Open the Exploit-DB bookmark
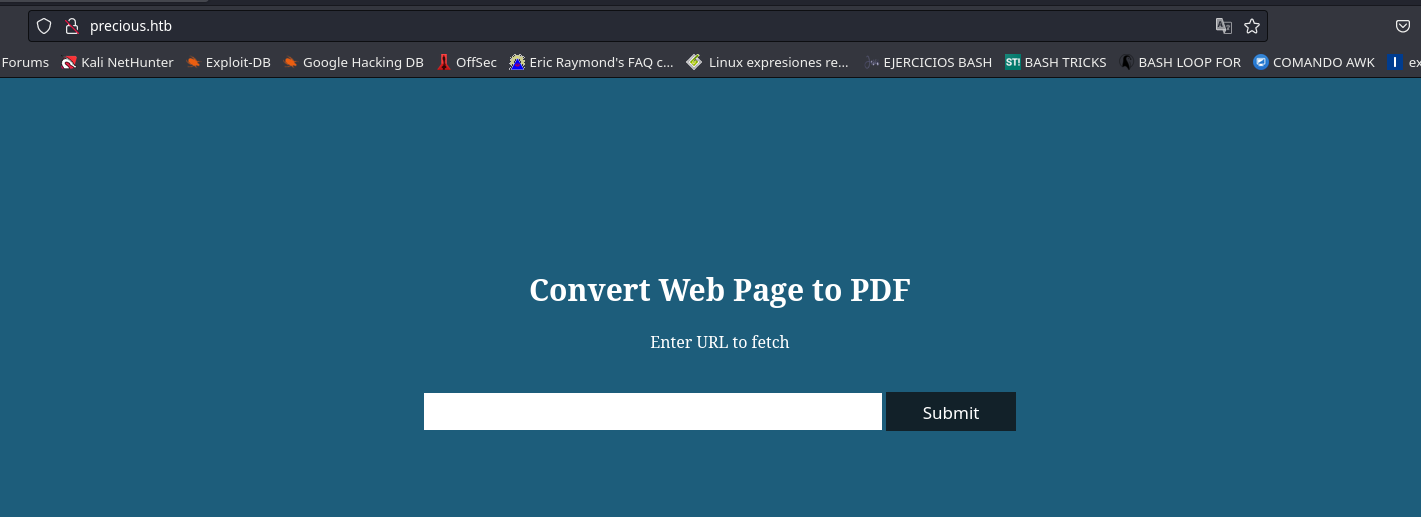This screenshot has height=517, width=1421. 228,62
